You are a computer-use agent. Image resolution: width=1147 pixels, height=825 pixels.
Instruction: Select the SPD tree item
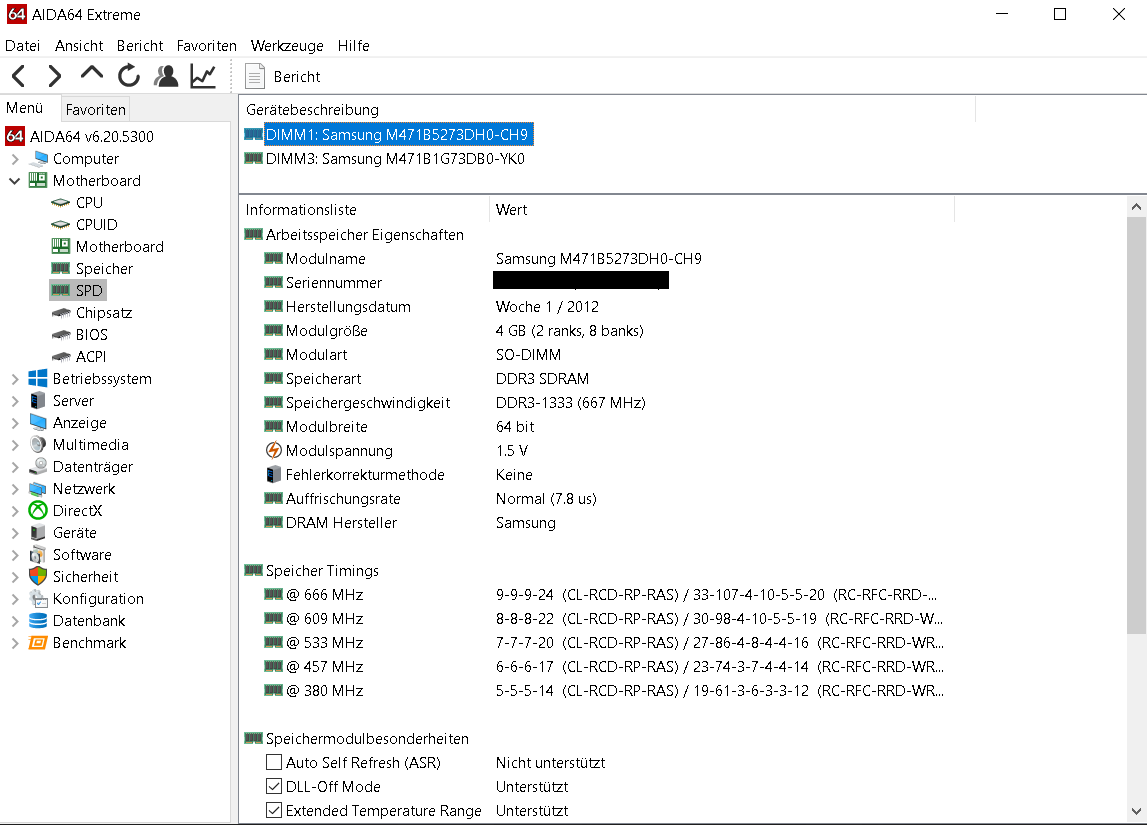(x=78, y=290)
